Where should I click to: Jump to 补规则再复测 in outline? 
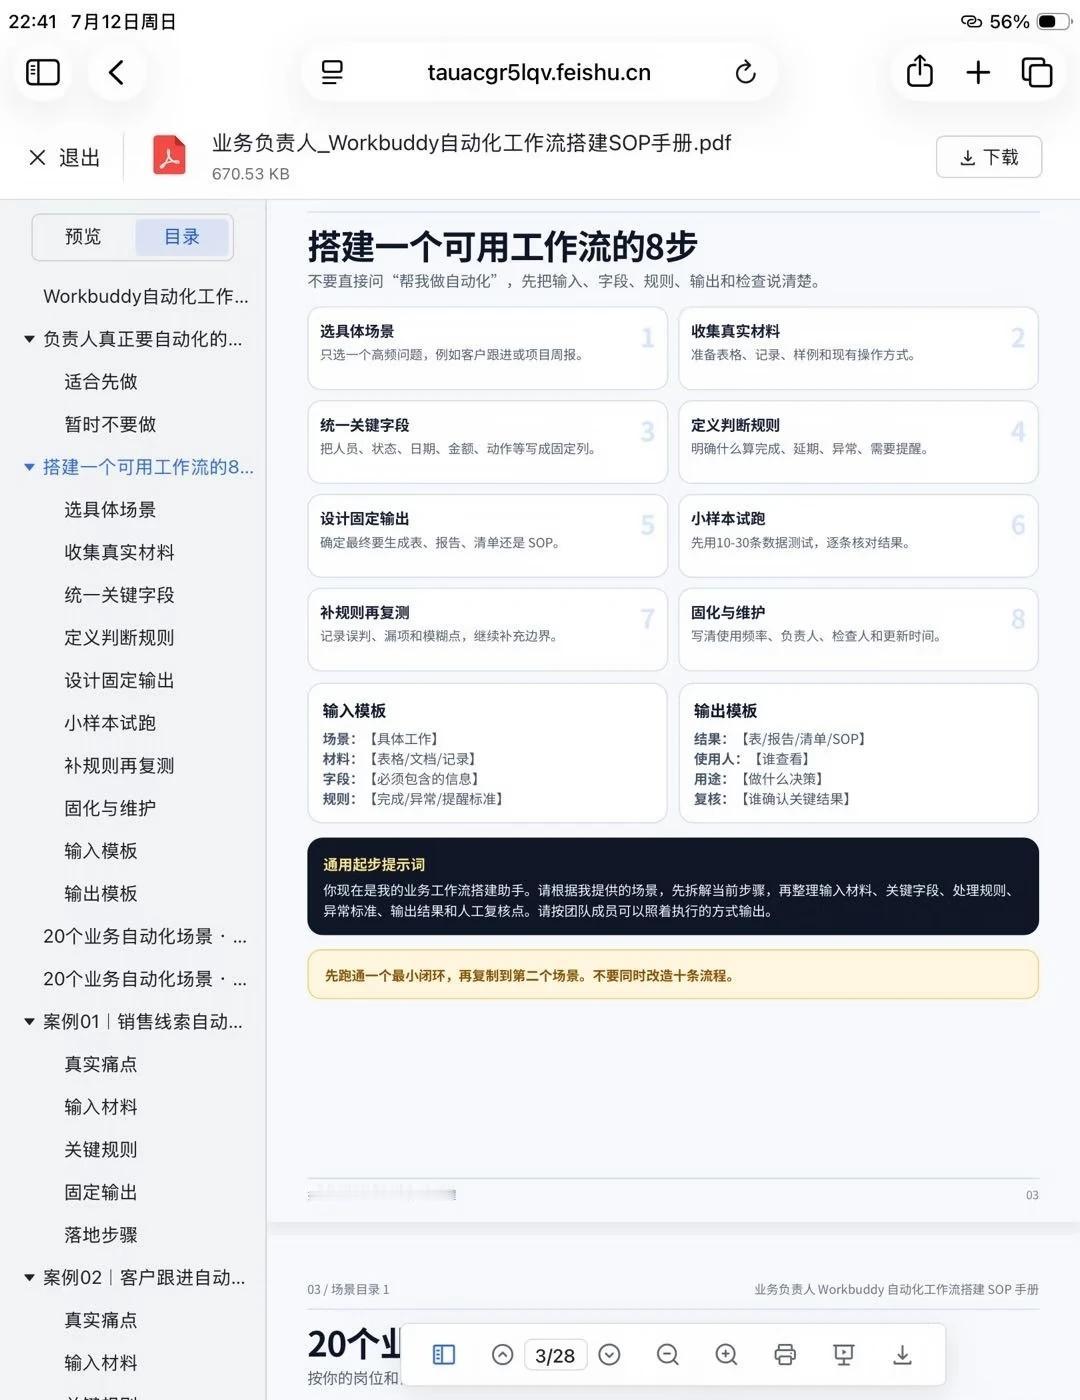pyautogui.click(x=119, y=765)
